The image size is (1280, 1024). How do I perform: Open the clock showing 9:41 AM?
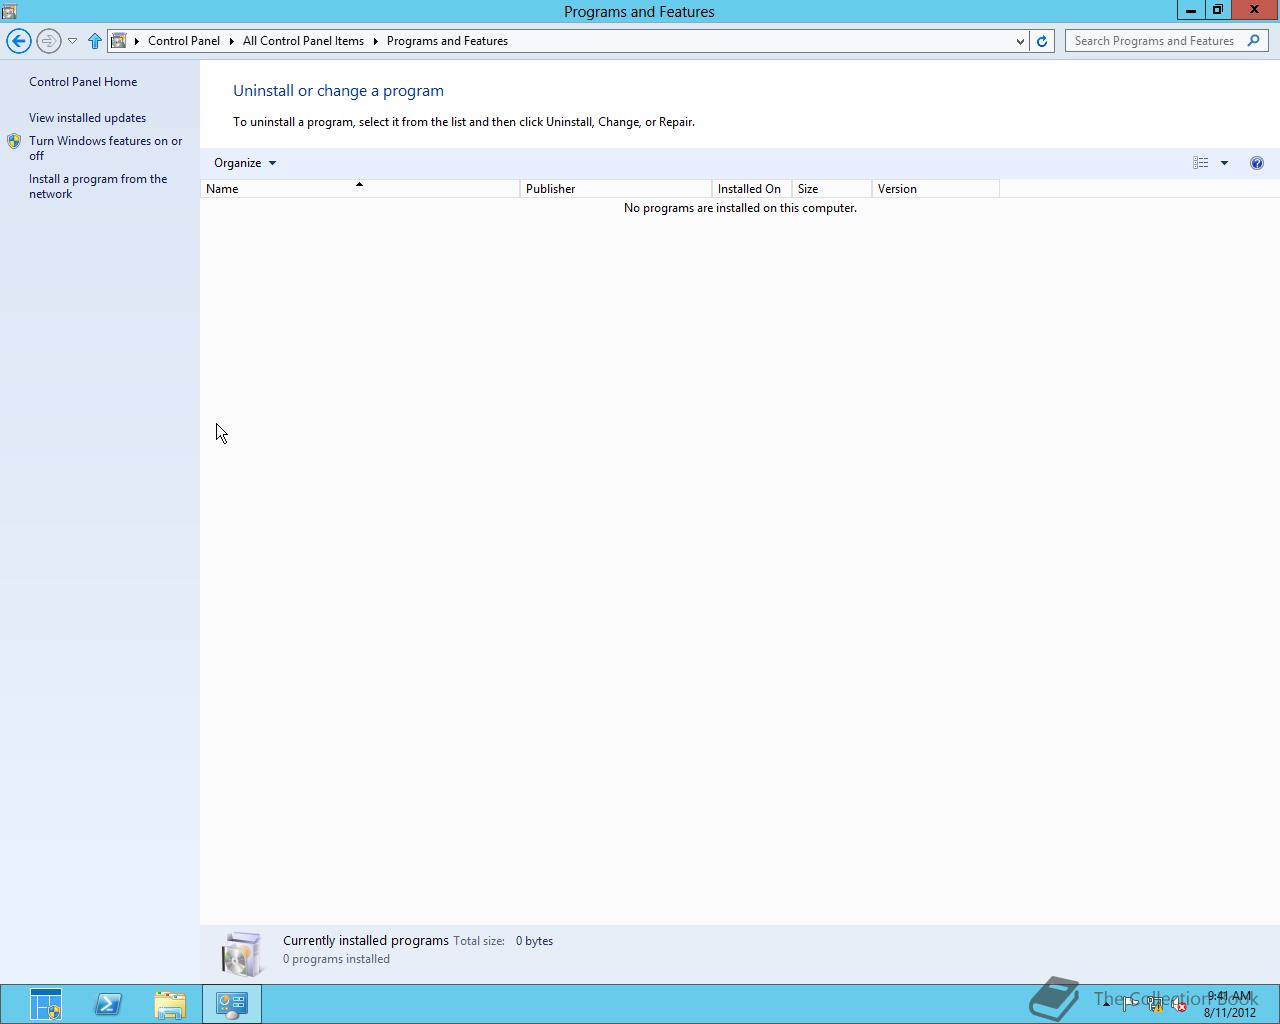[1229, 1004]
